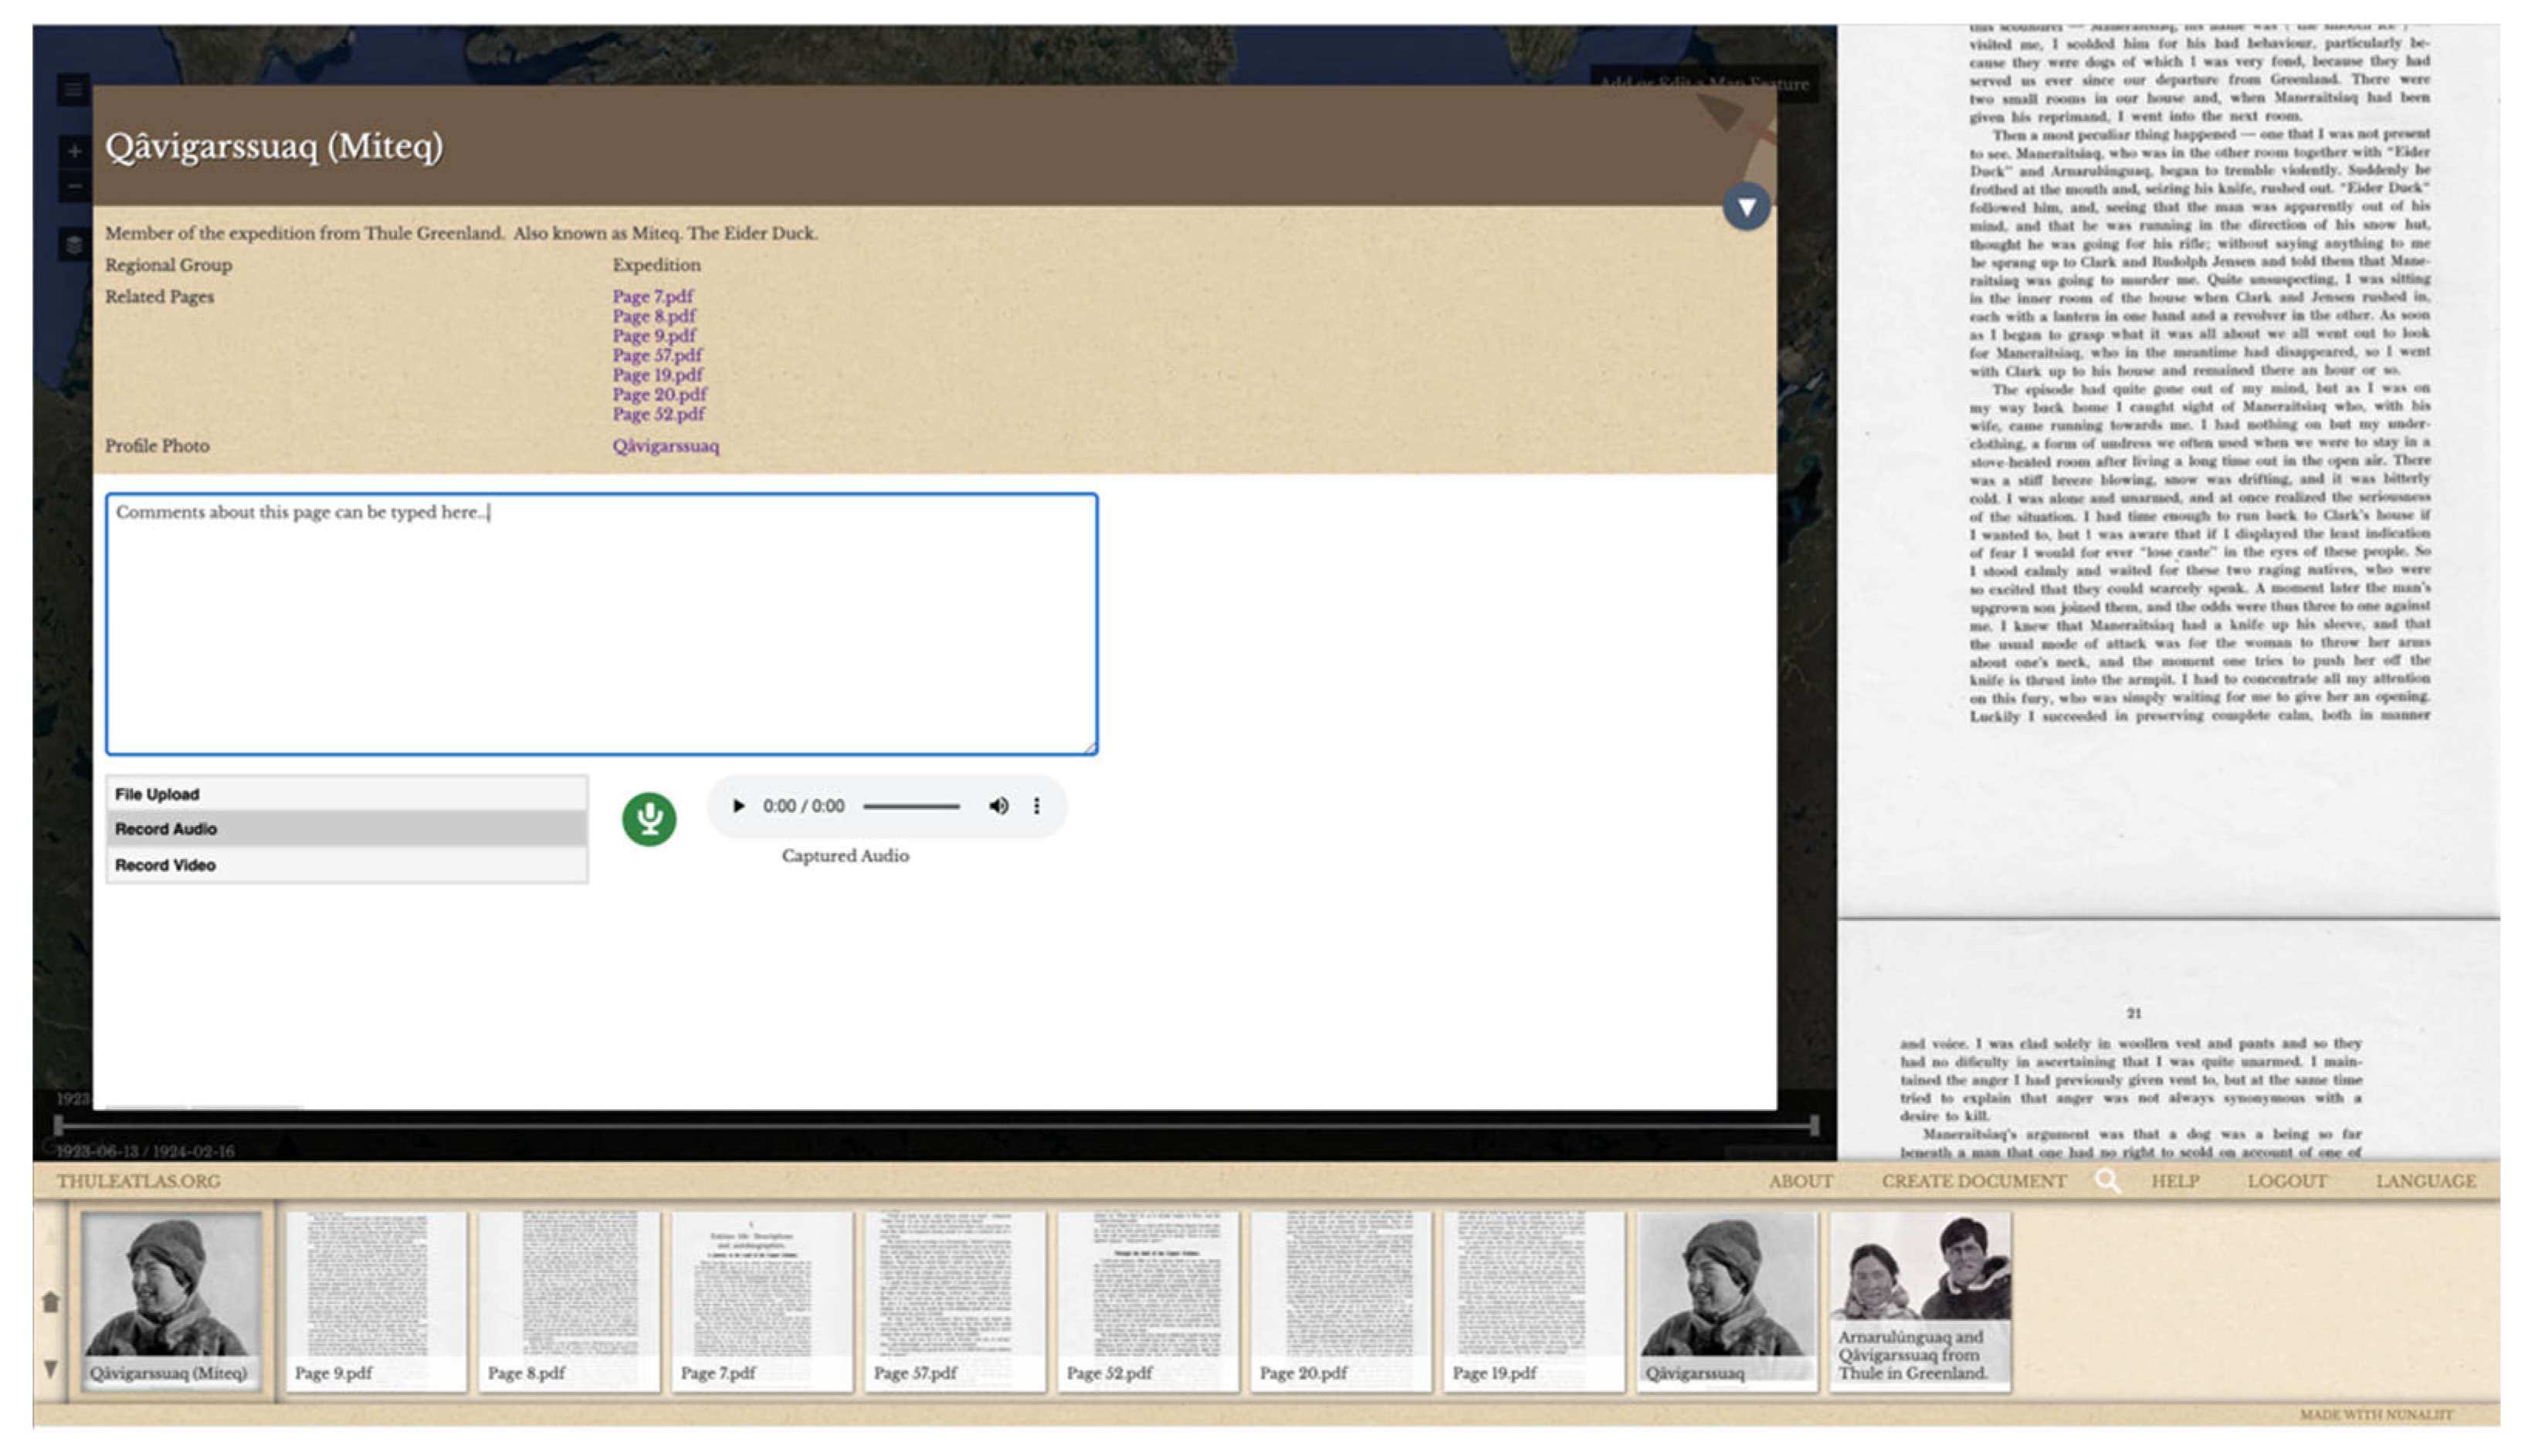Click the search magnifier icon
The width and height of the screenshot is (2535, 1456).
pyautogui.click(x=2107, y=1181)
